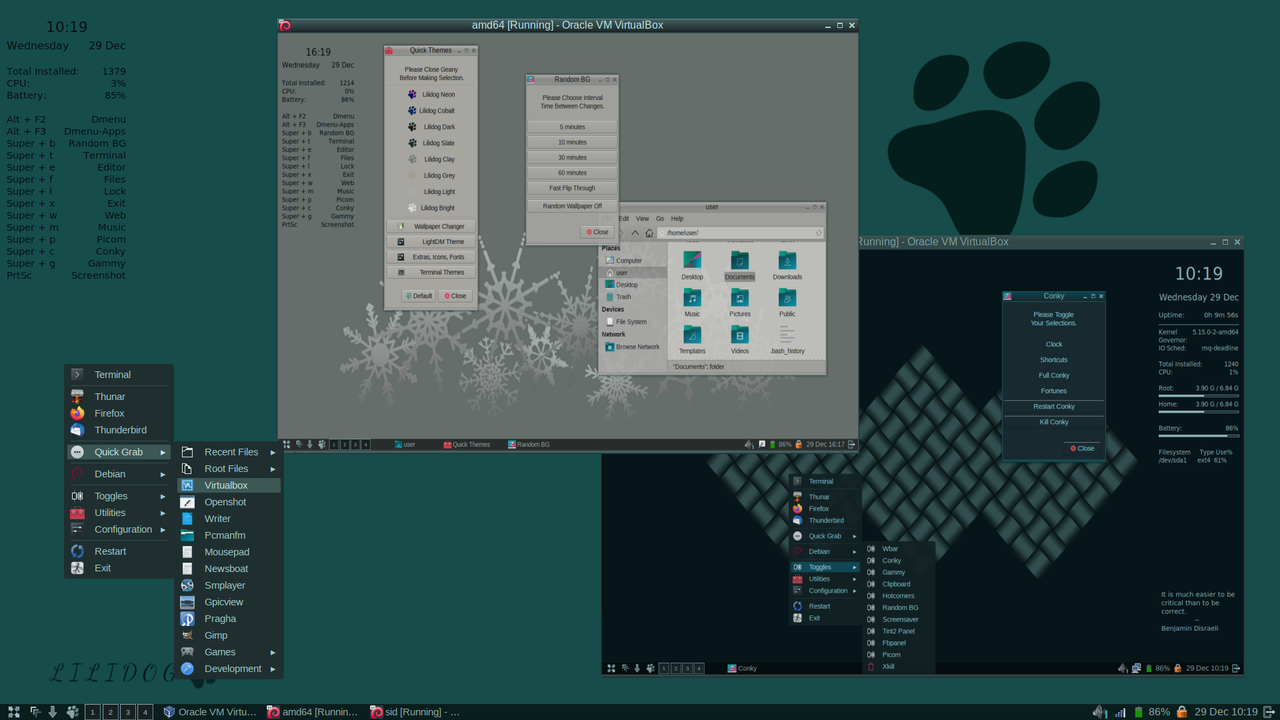Launch Pragha music player entry
Screen dimensions: 1280x720
[229, 619]
